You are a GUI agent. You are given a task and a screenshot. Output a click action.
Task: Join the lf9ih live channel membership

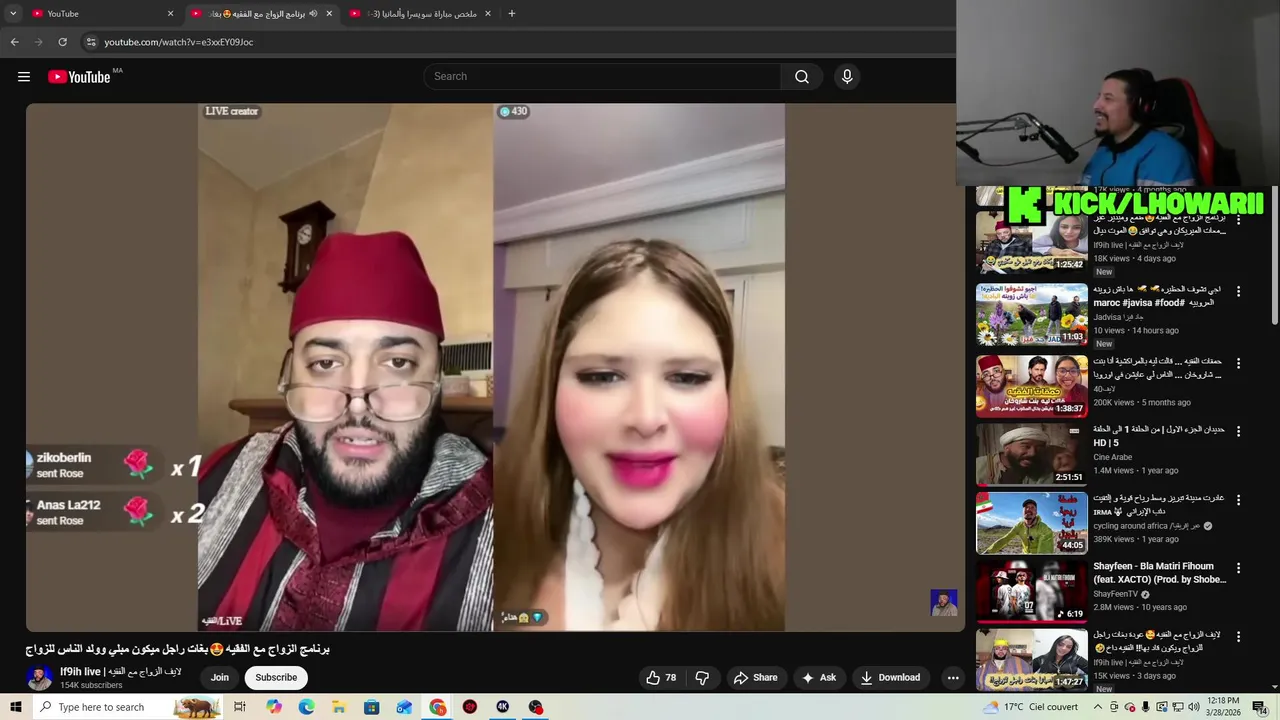(x=220, y=677)
